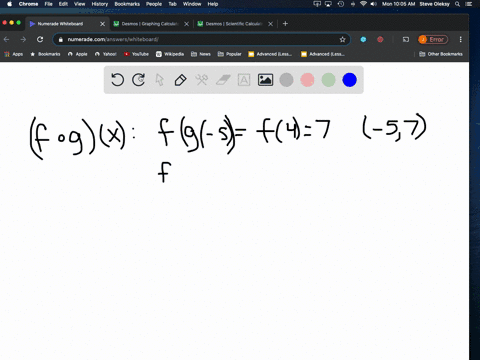The image size is (480, 360).
Task: Open the YouTube bookmark
Action: pos(136,54)
